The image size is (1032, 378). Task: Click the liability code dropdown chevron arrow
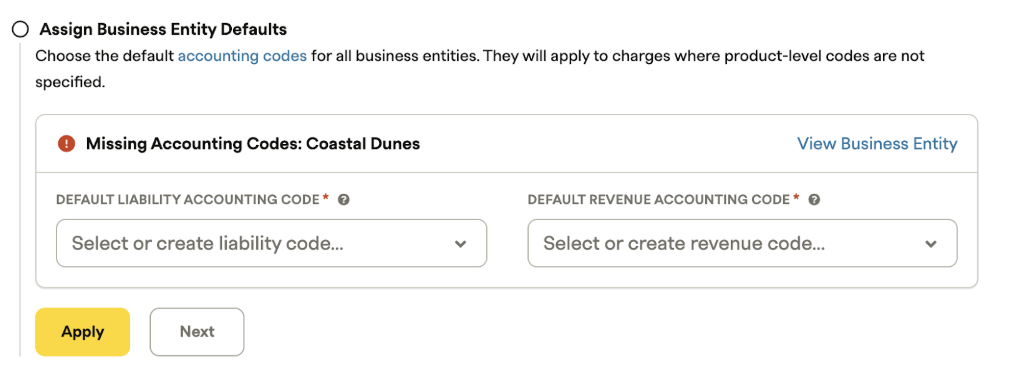coord(461,244)
